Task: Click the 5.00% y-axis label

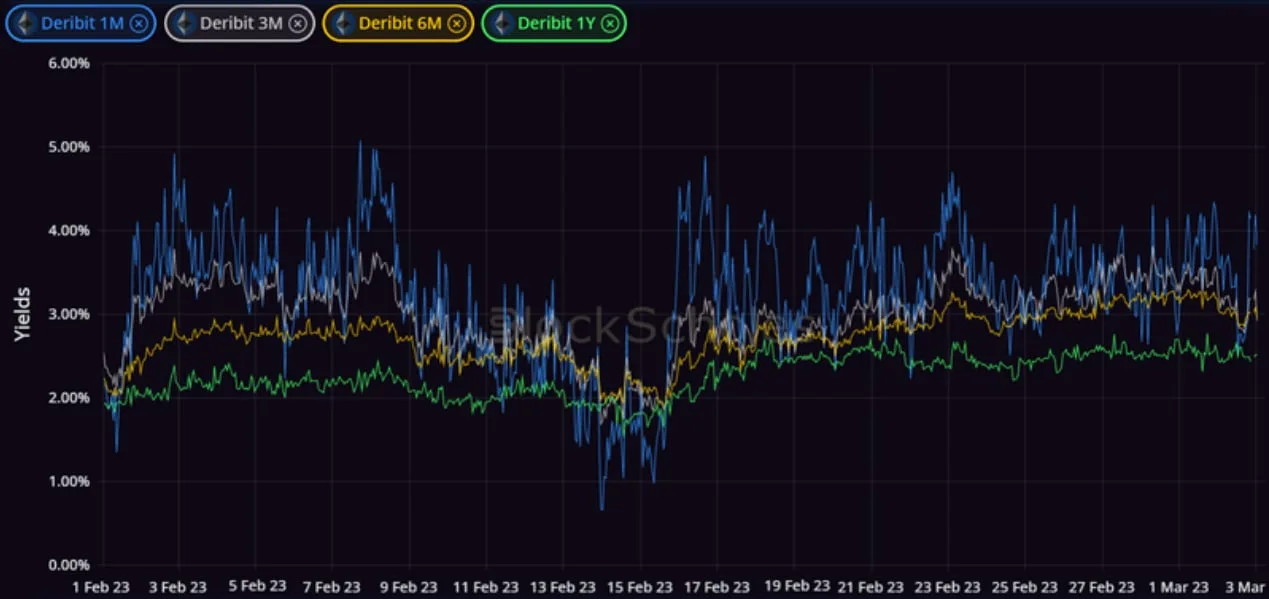Action: [x=70, y=147]
